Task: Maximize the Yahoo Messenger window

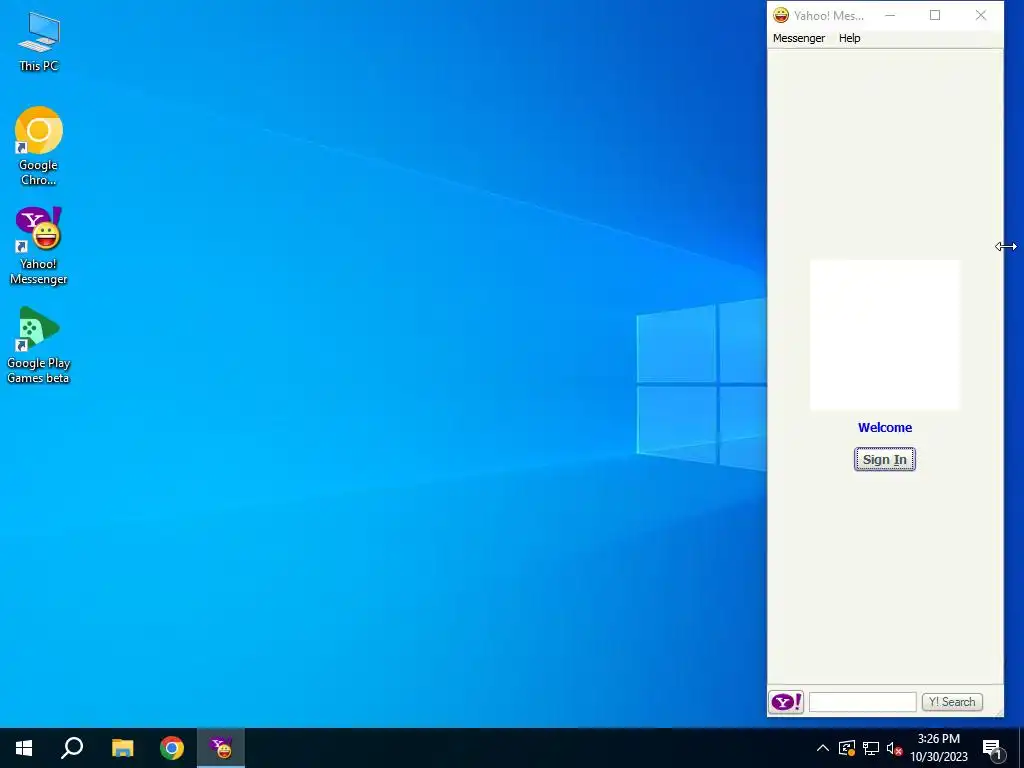Action: click(x=935, y=15)
